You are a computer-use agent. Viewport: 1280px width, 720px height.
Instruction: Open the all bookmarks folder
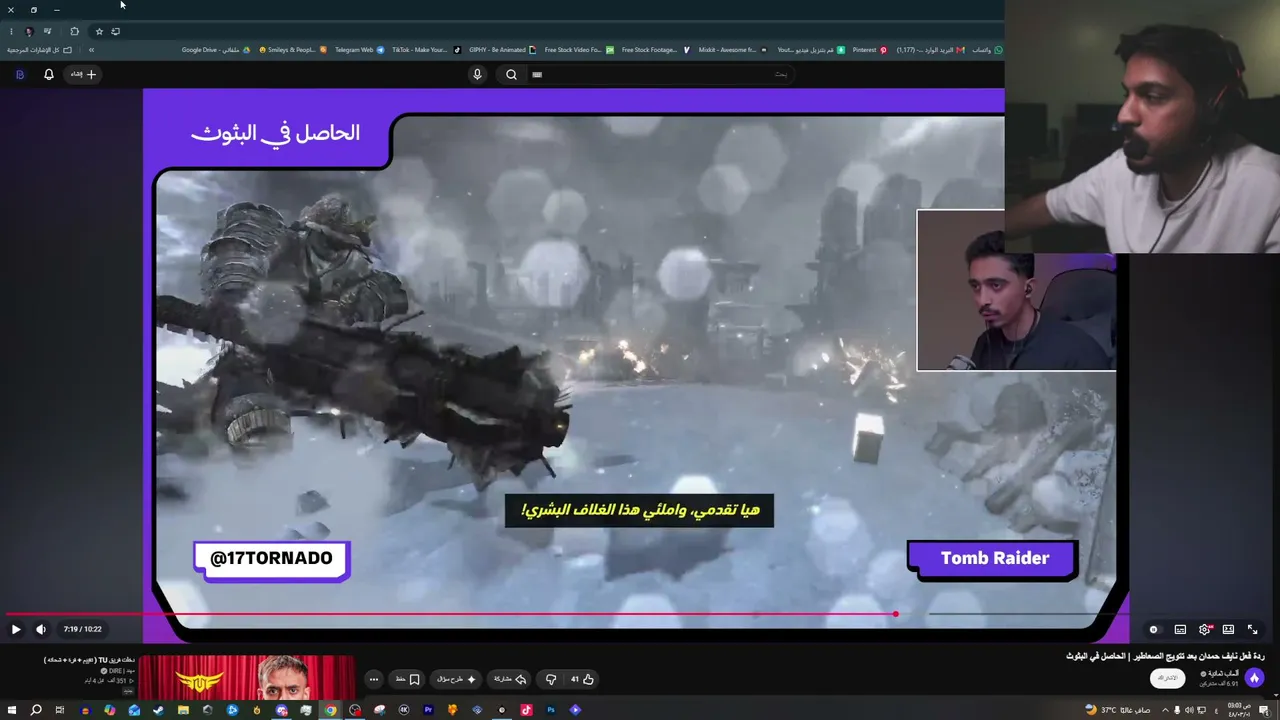pyautogui.click(x=40, y=50)
